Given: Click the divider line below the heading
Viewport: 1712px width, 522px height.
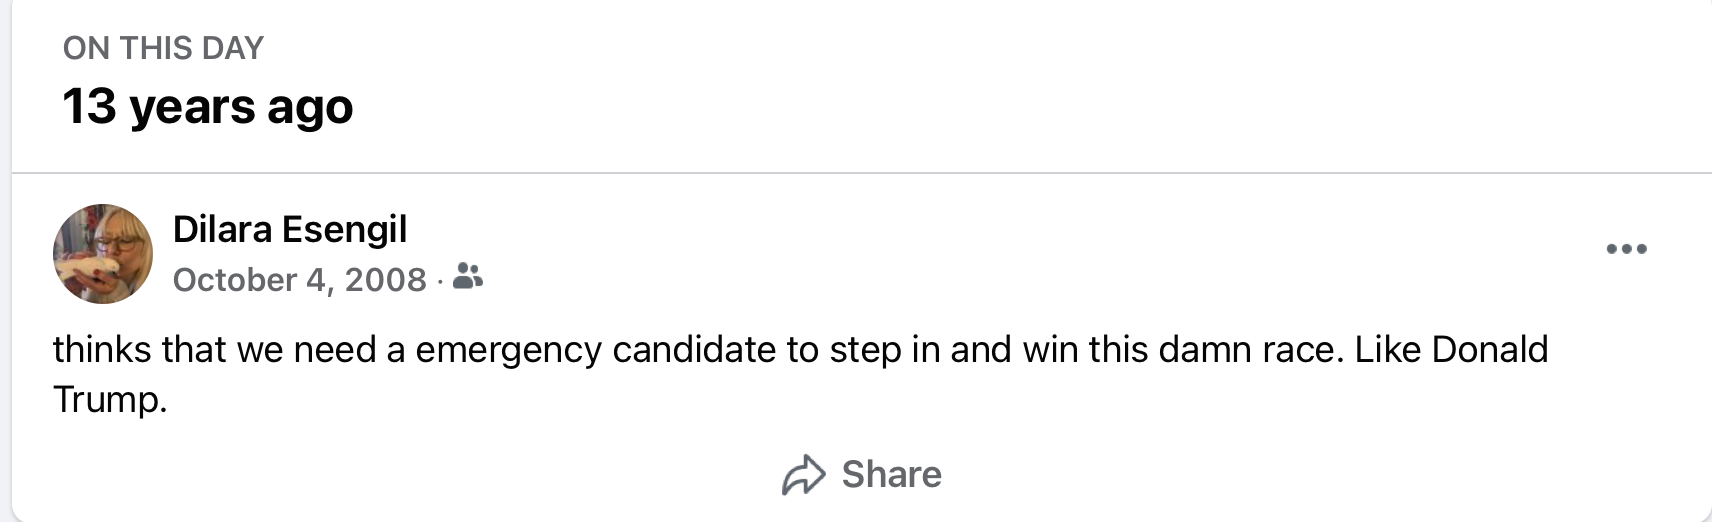Looking at the screenshot, I should click(860, 173).
